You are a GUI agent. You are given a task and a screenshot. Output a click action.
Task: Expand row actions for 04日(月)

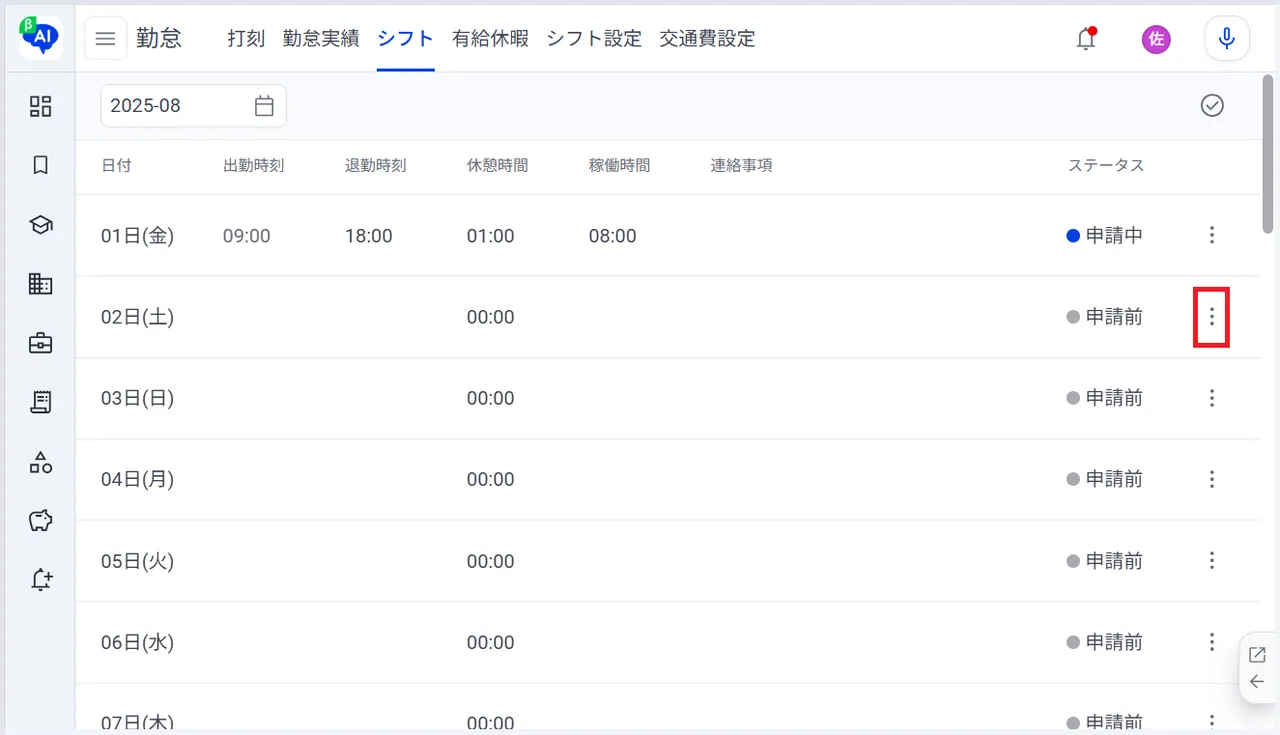(x=1212, y=479)
